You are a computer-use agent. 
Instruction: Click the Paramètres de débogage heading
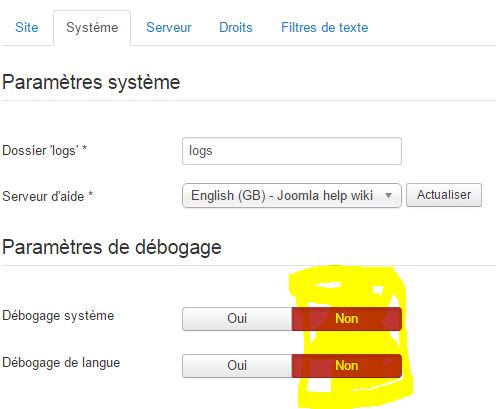point(112,247)
